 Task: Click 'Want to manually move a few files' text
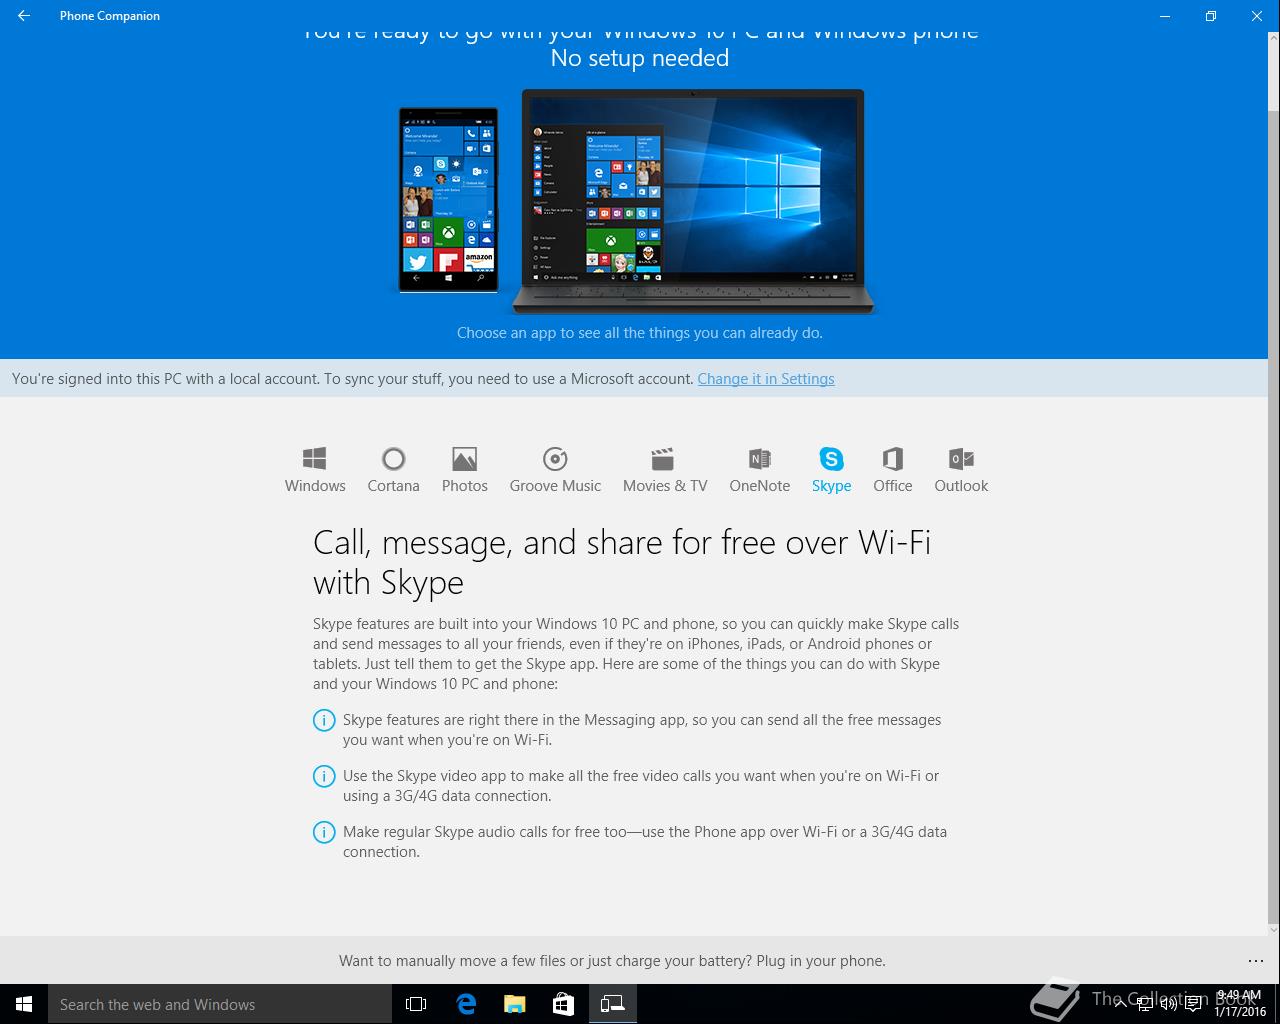point(612,961)
